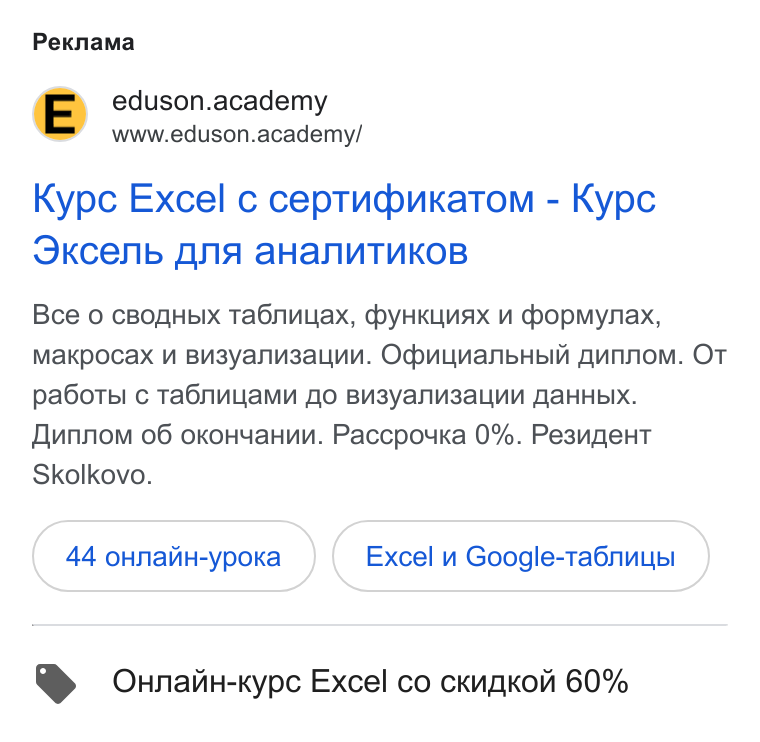The height and width of the screenshot is (742, 760).
Task: Click 'скидкой 60%' in the promo line
Action: pyautogui.click(x=534, y=681)
